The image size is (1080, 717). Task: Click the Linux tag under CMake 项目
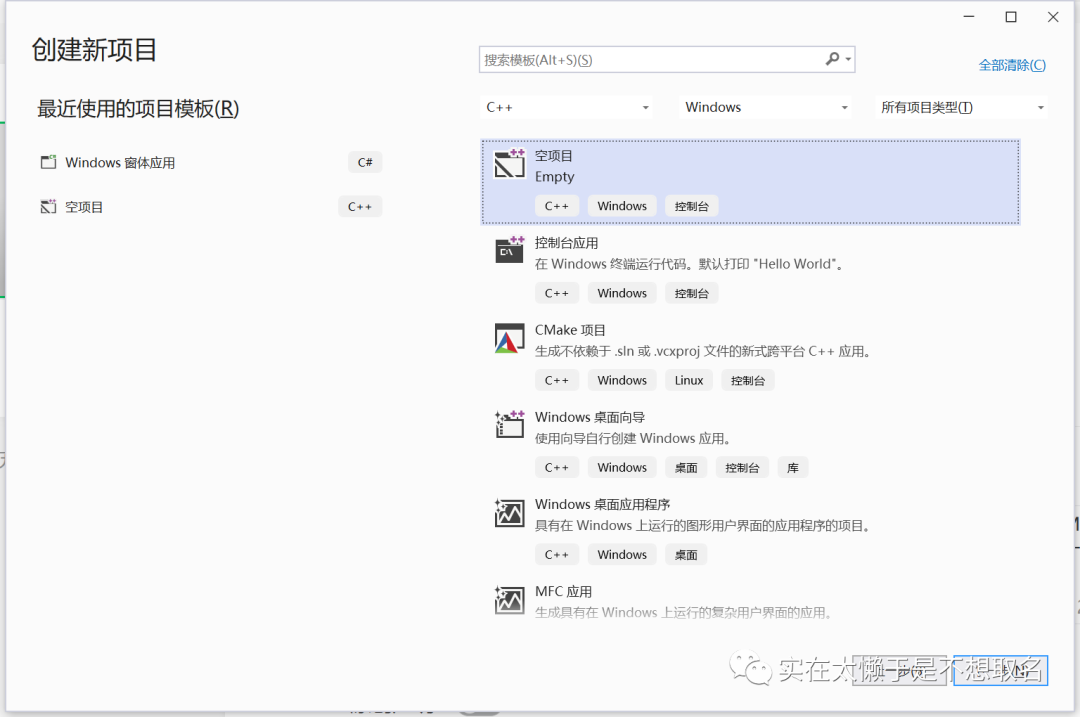[x=689, y=380]
